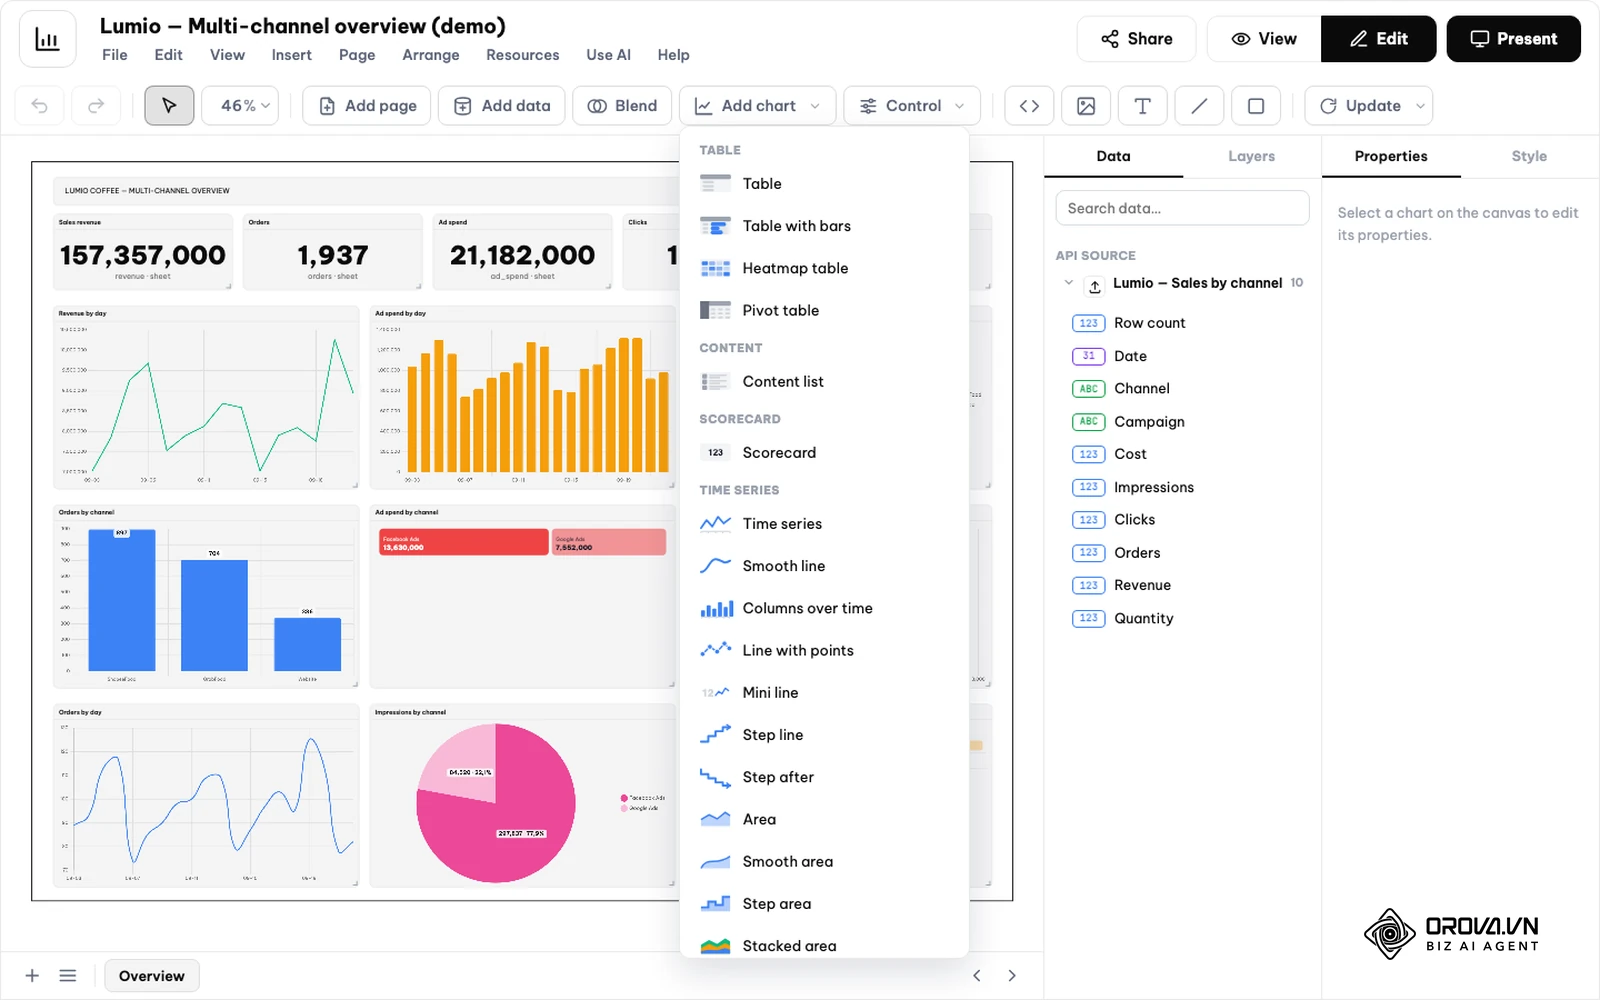Choose Heatmap table chart type
This screenshot has height=1000, width=1600.
pos(824,268)
